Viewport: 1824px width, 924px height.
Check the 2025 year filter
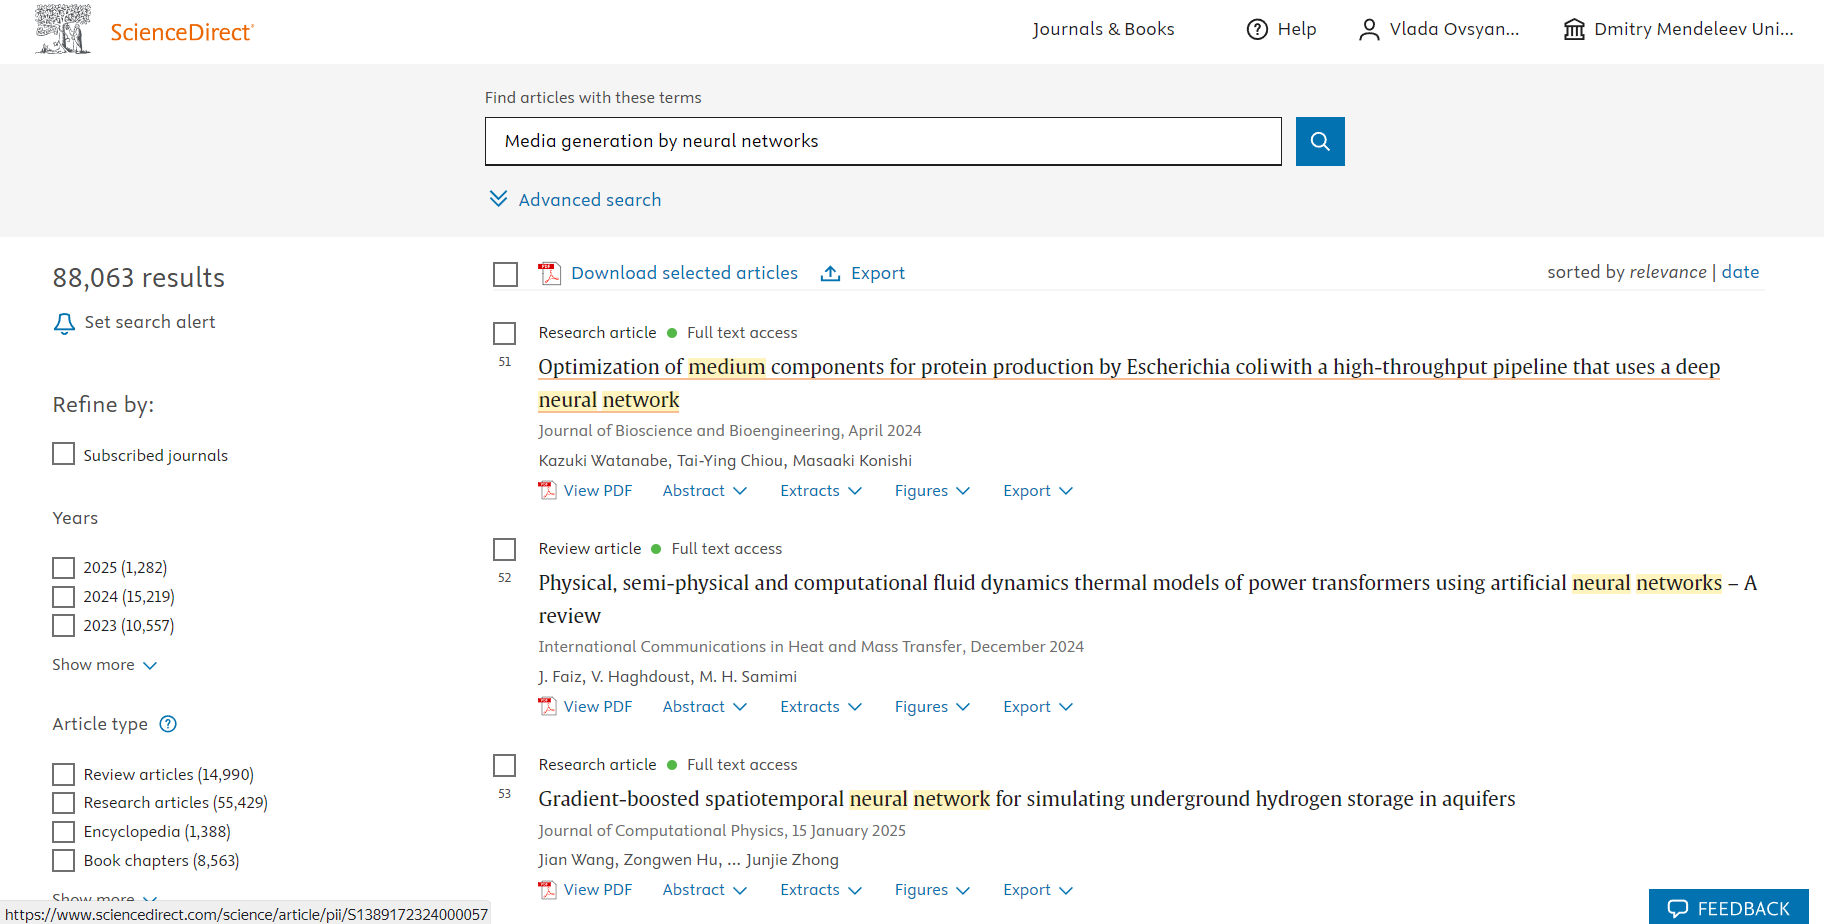63,568
